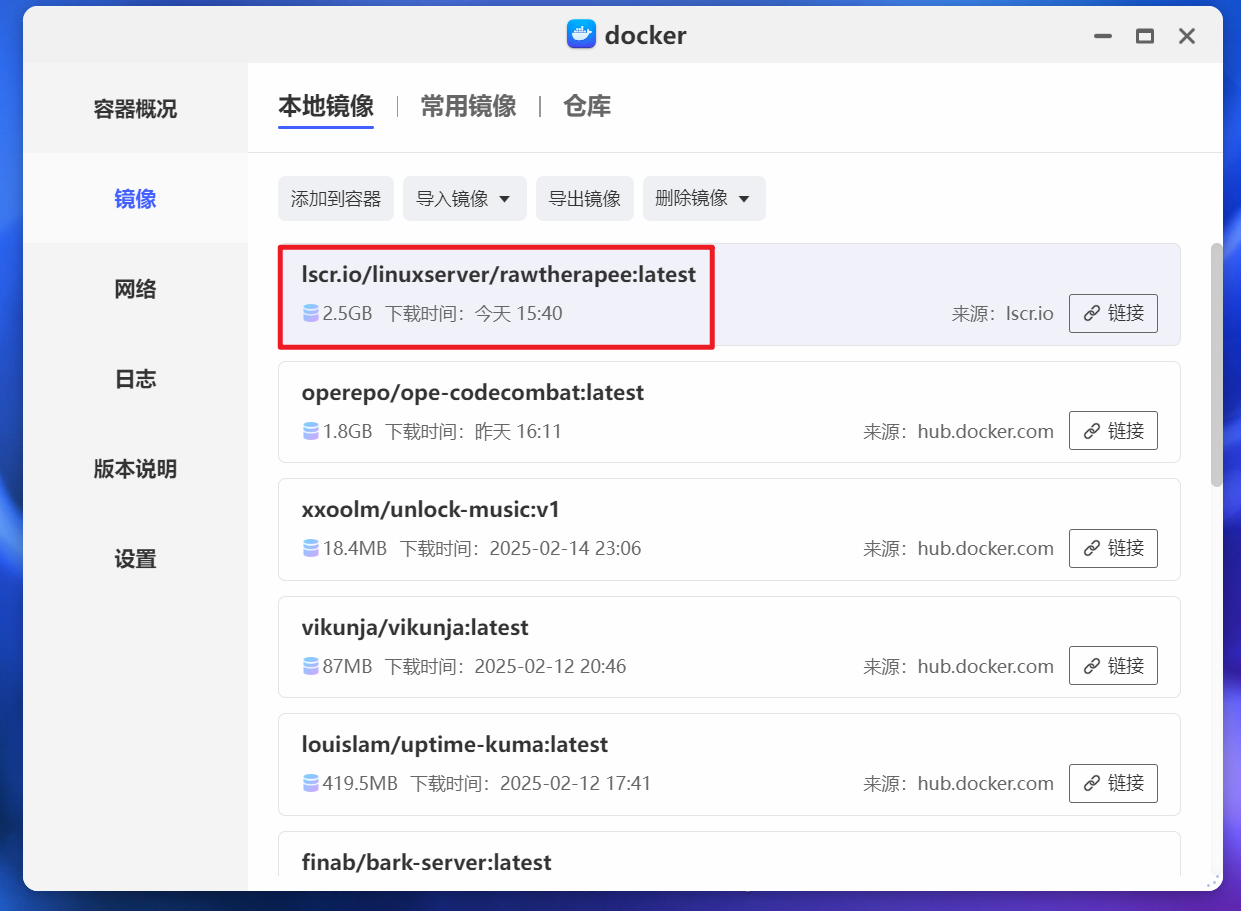Select lscr.io/linuxserver/rawtherapee:latest image name
Screen dimensions: 1241x911
(x=499, y=274)
